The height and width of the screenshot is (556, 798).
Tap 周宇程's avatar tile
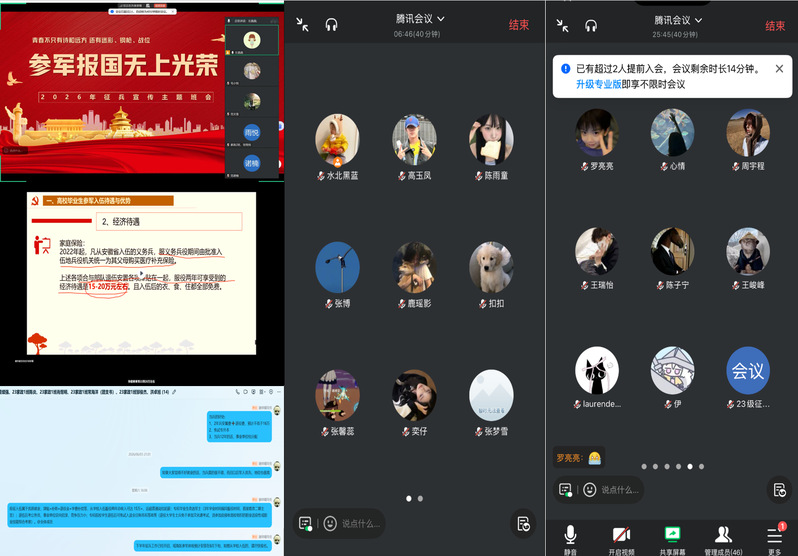coord(748,132)
